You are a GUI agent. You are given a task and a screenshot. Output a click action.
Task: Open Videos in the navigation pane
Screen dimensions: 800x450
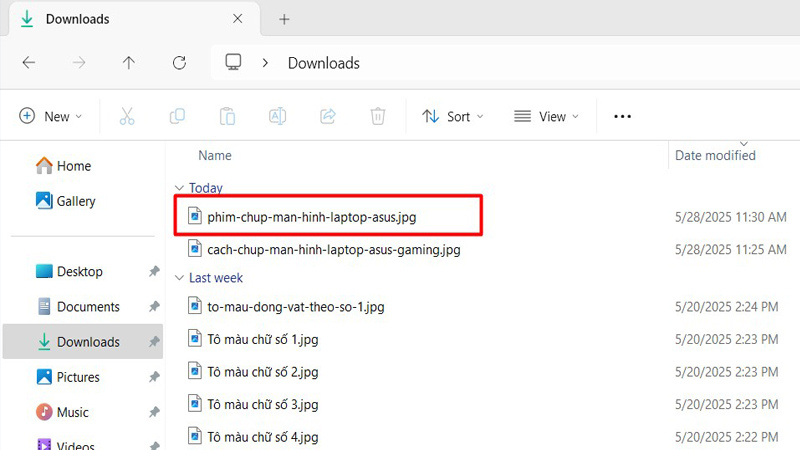(66, 445)
